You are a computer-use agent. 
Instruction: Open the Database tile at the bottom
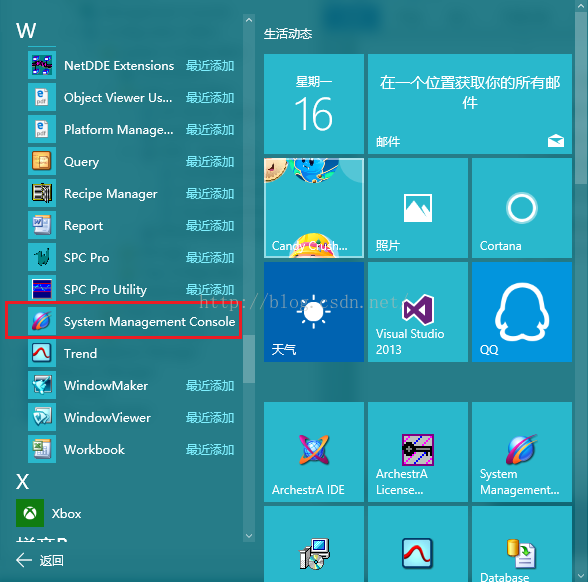(522, 544)
